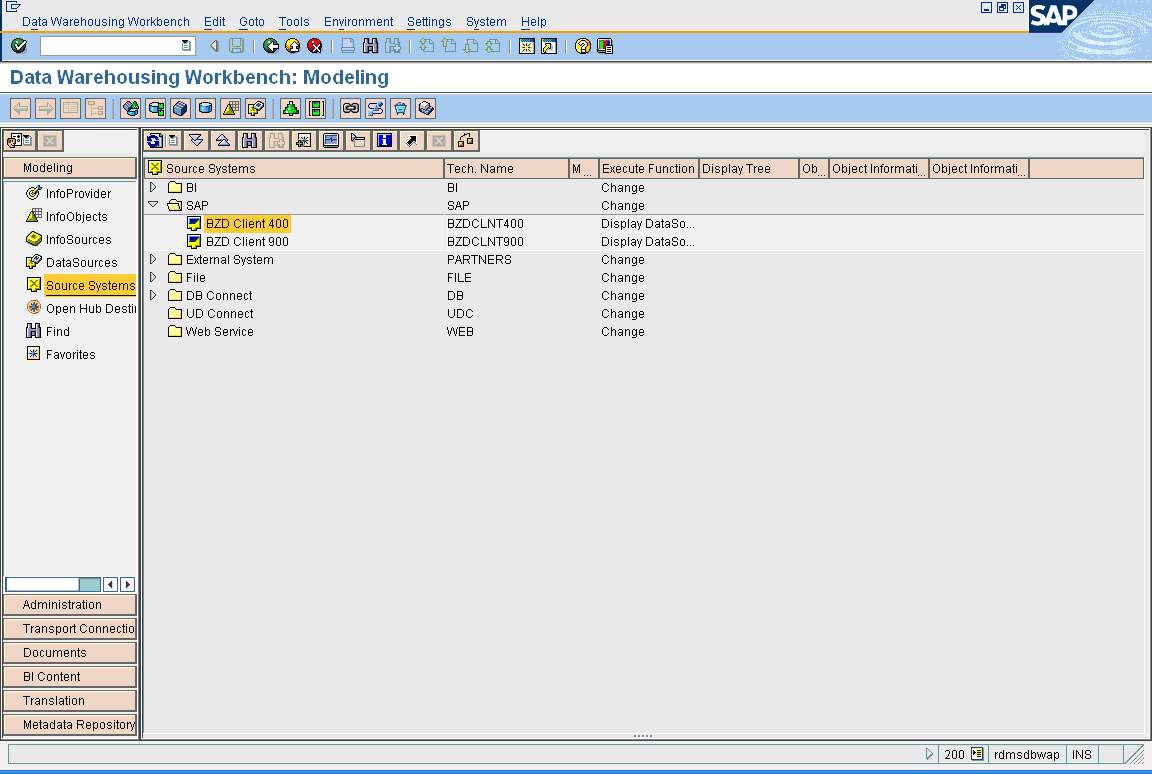Open the Environment menu
The height and width of the screenshot is (774, 1152).
tap(358, 21)
